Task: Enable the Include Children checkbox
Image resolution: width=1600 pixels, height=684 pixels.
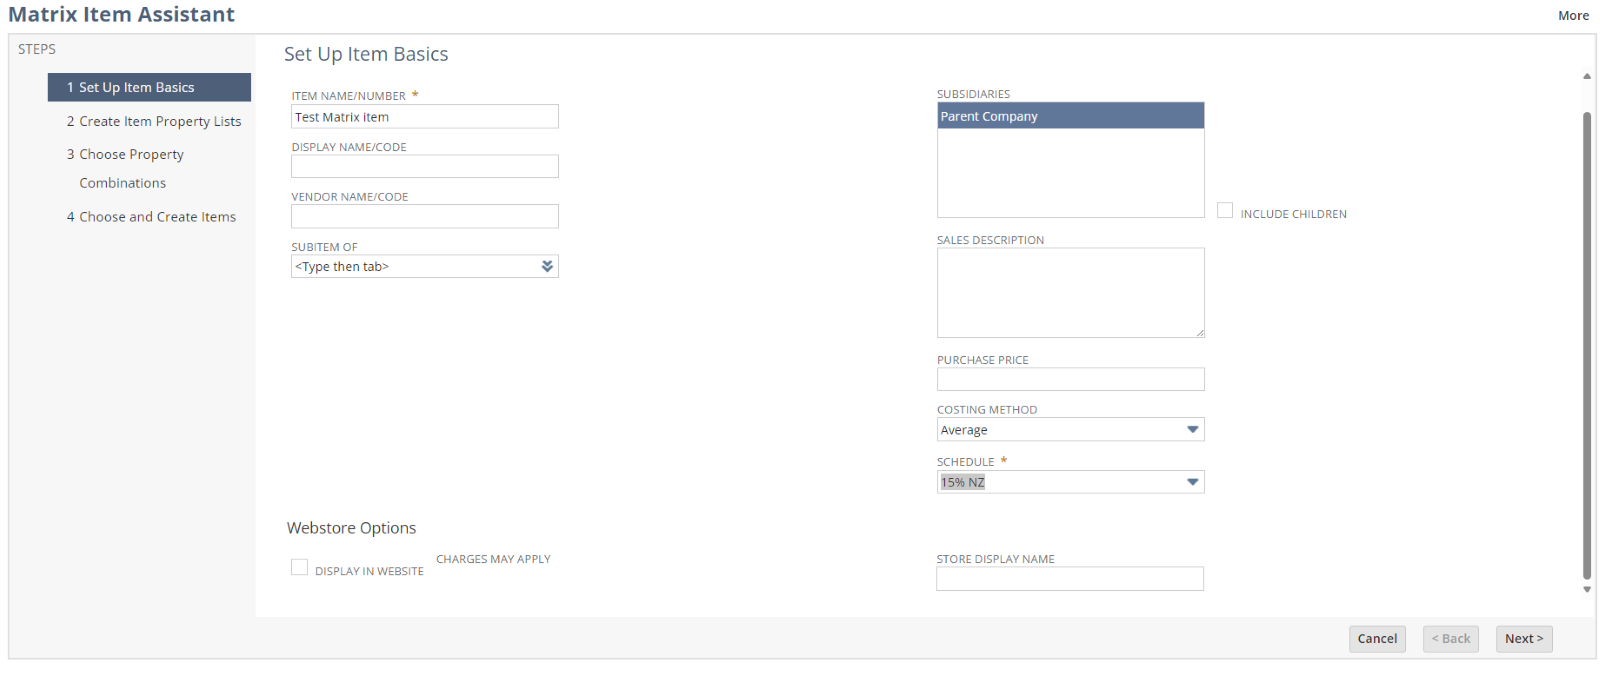Action: (x=1225, y=210)
